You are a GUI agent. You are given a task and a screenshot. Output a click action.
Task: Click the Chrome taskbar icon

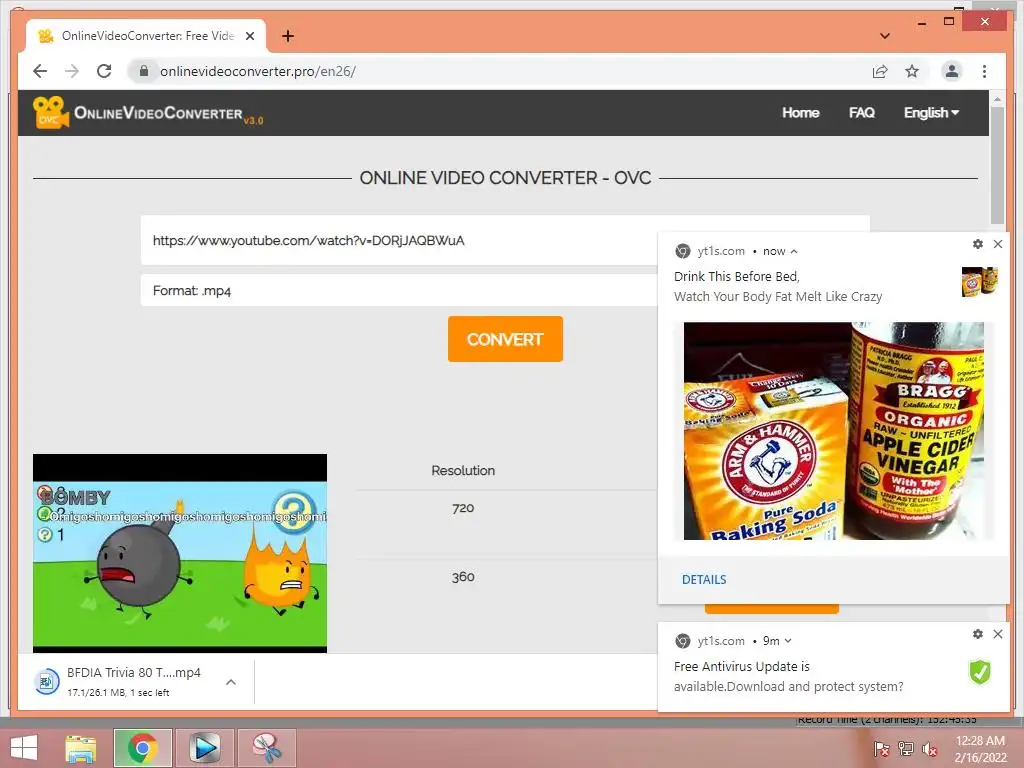pos(142,748)
